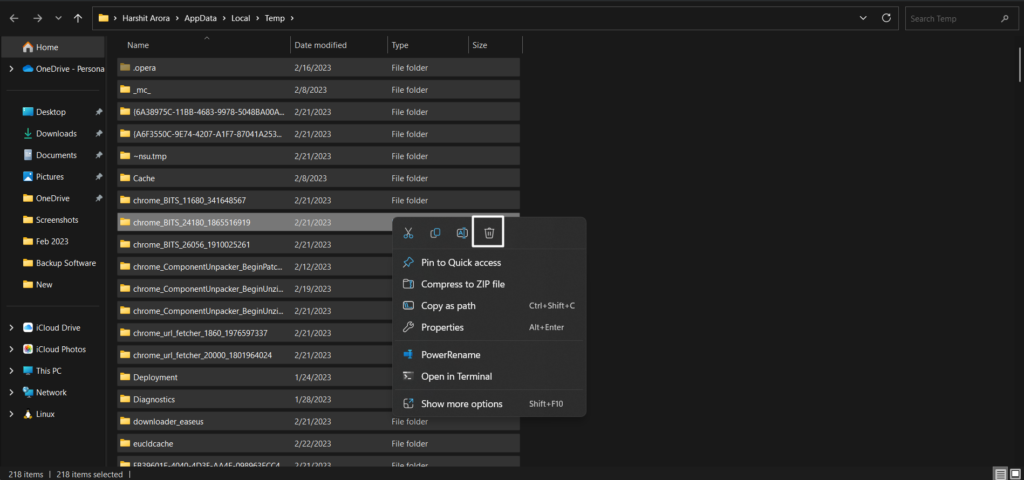This screenshot has height=480, width=1024.
Task: Choose Show more options in context menu
Action: [x=461, y=404]
